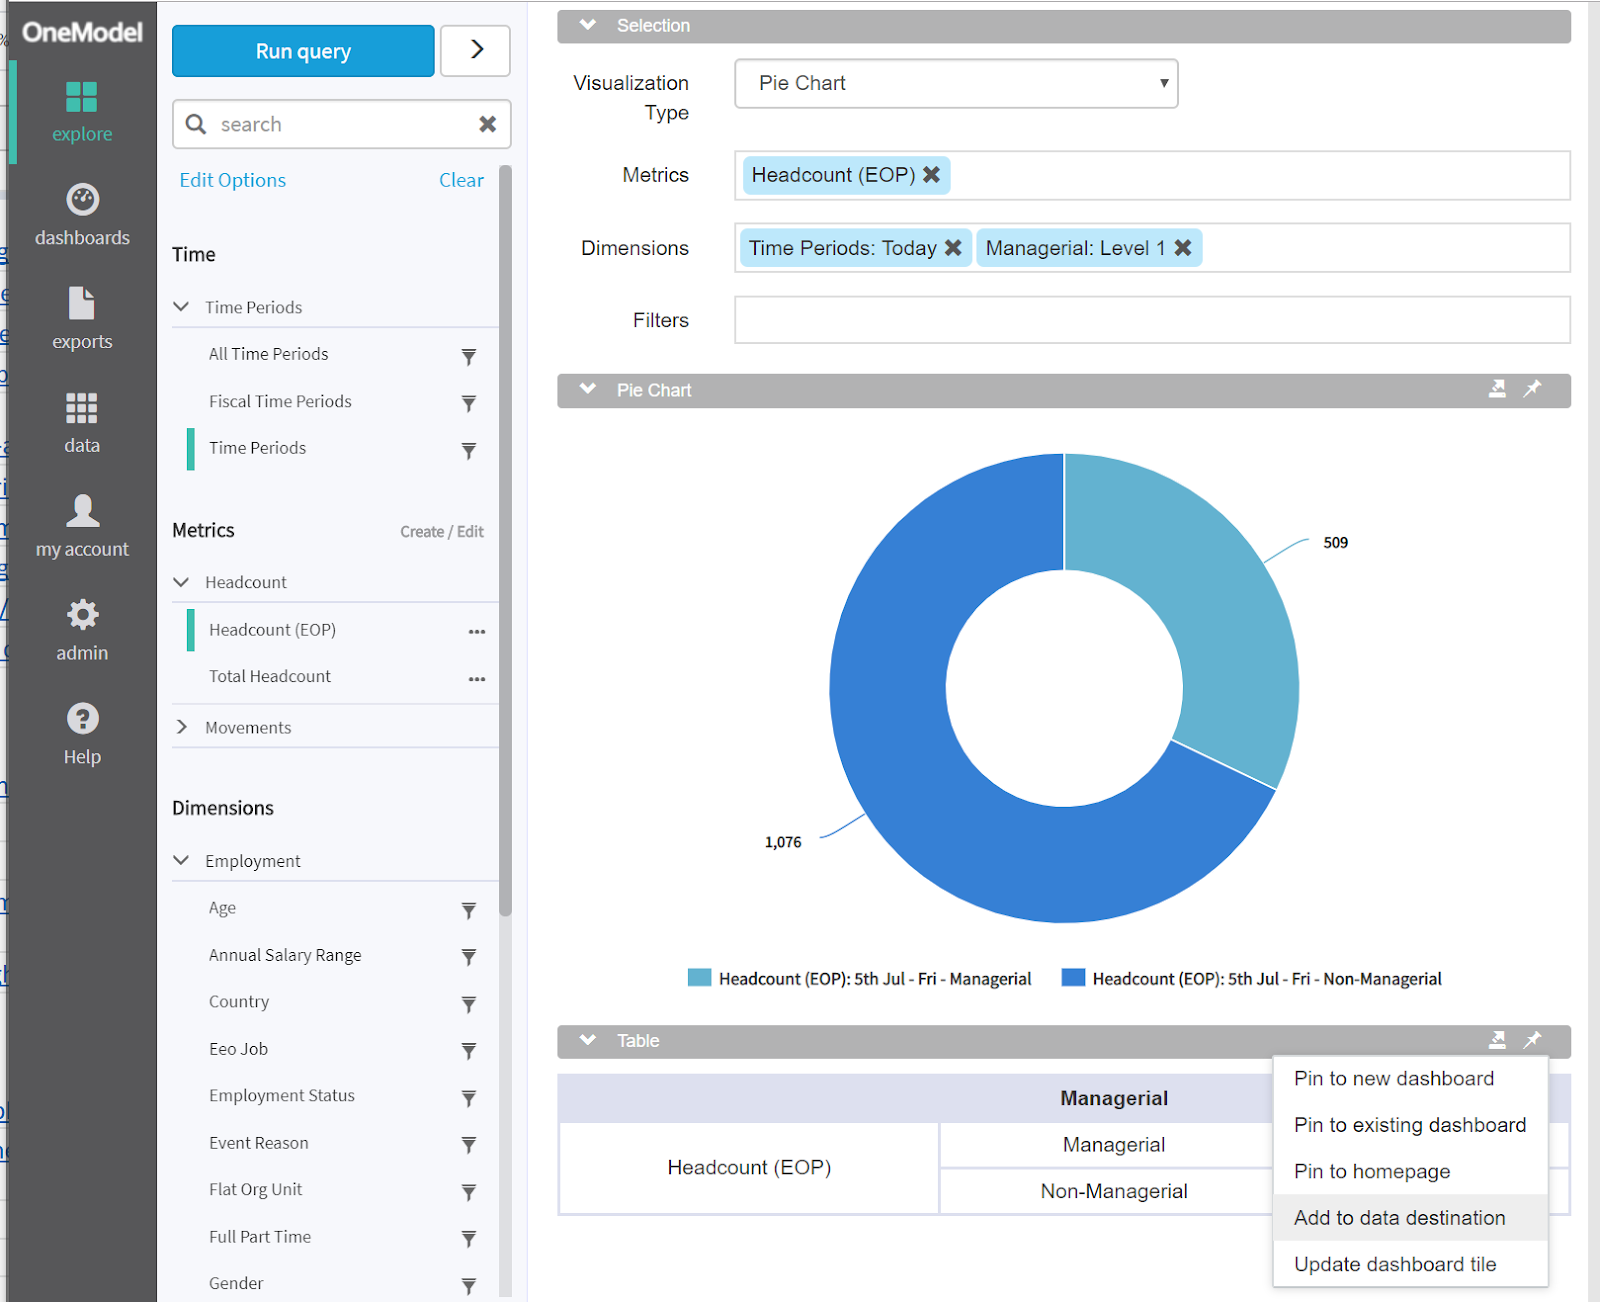1600x1302 pixels.
Task: Expand the Movements metrics group
Action: [x=182, y=727]
